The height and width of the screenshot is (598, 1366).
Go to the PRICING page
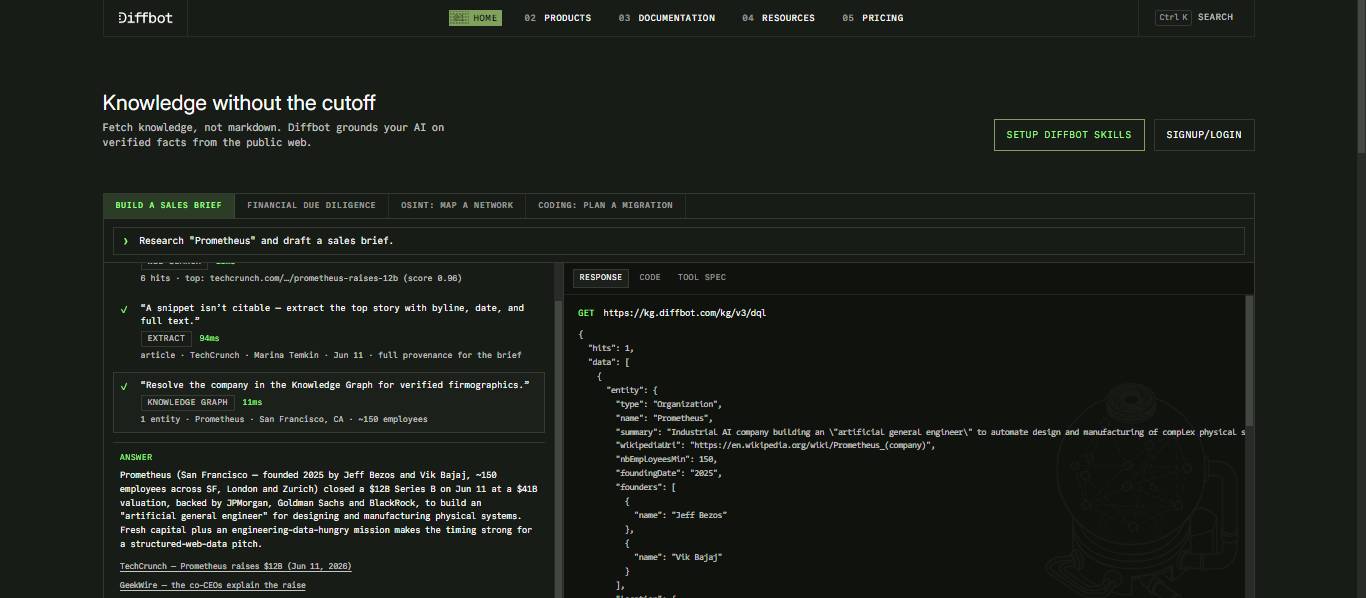pos(872,18)
